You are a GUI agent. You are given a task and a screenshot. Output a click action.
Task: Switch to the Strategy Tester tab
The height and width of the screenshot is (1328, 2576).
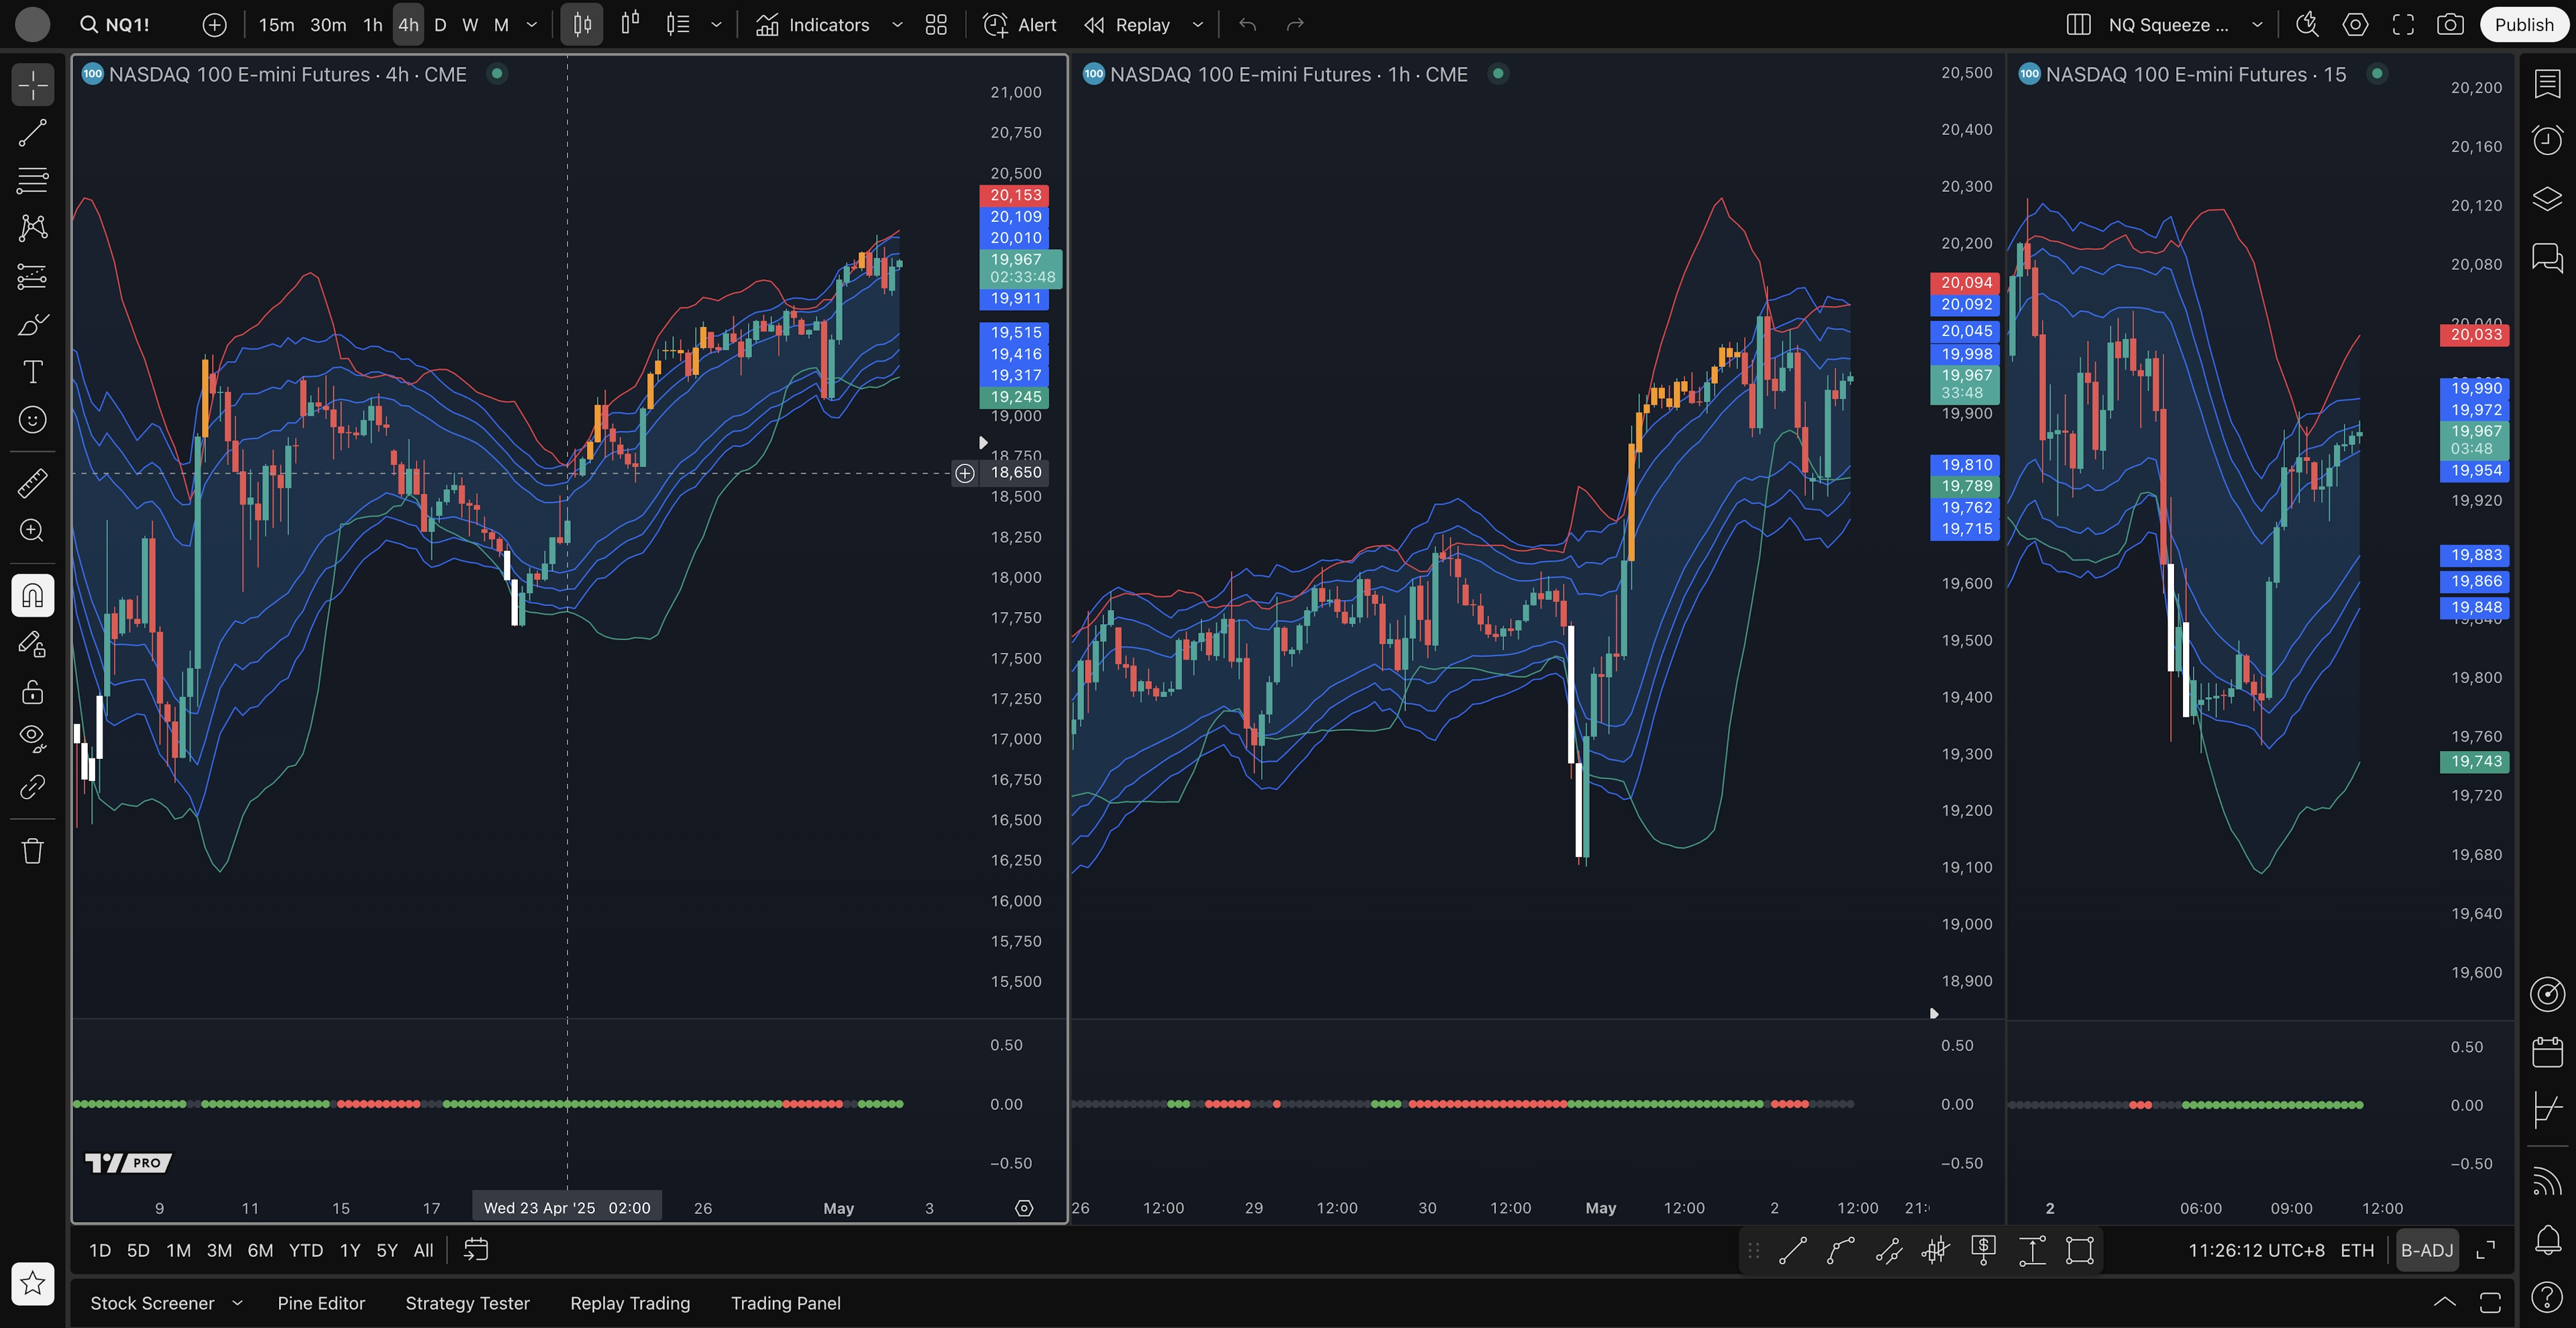pos(467,1303)
